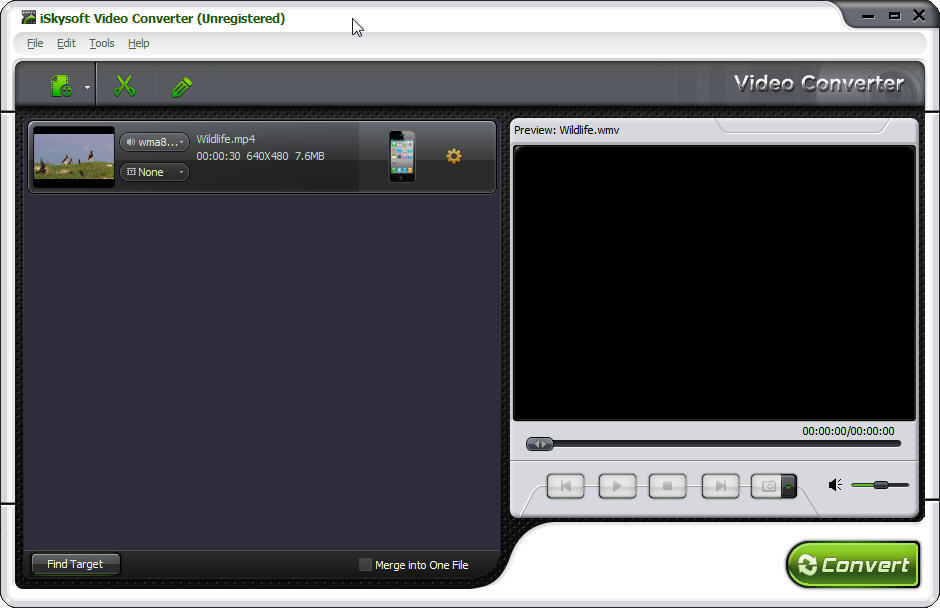
Task: Enable Merge into One File
Action: pos(366,564)
